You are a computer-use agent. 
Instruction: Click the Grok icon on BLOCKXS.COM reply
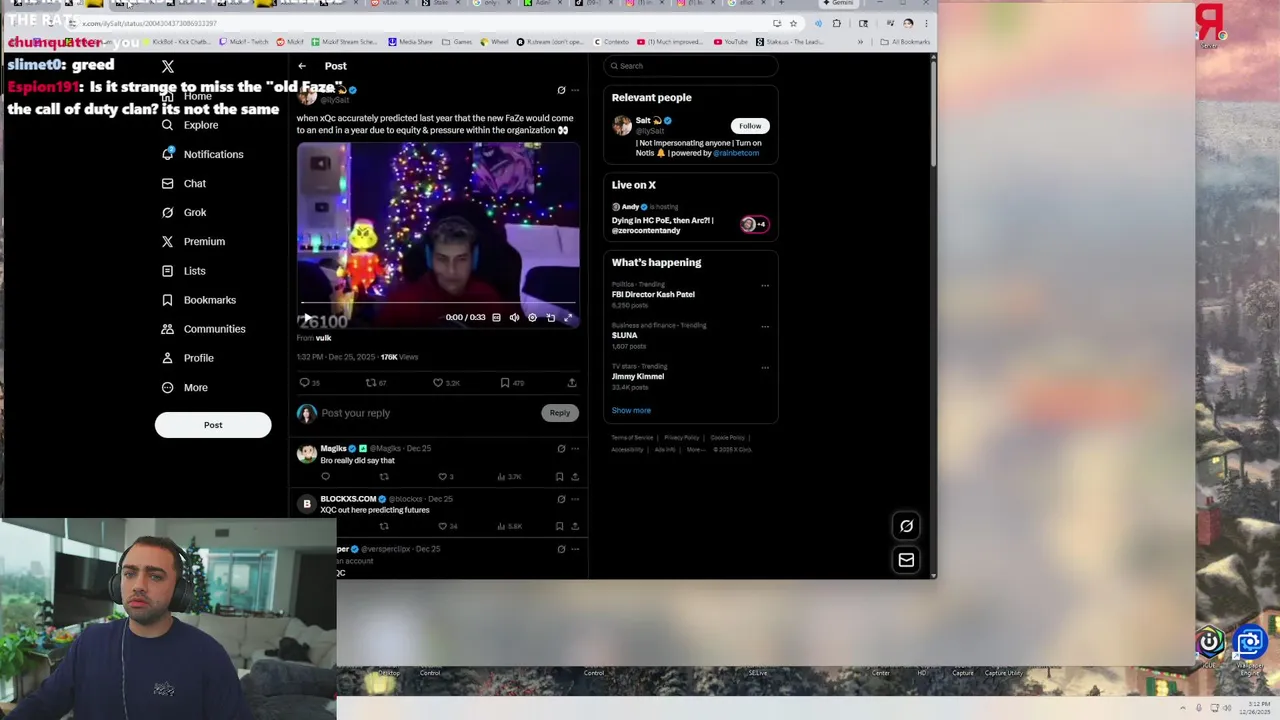[x=561, y=499]
